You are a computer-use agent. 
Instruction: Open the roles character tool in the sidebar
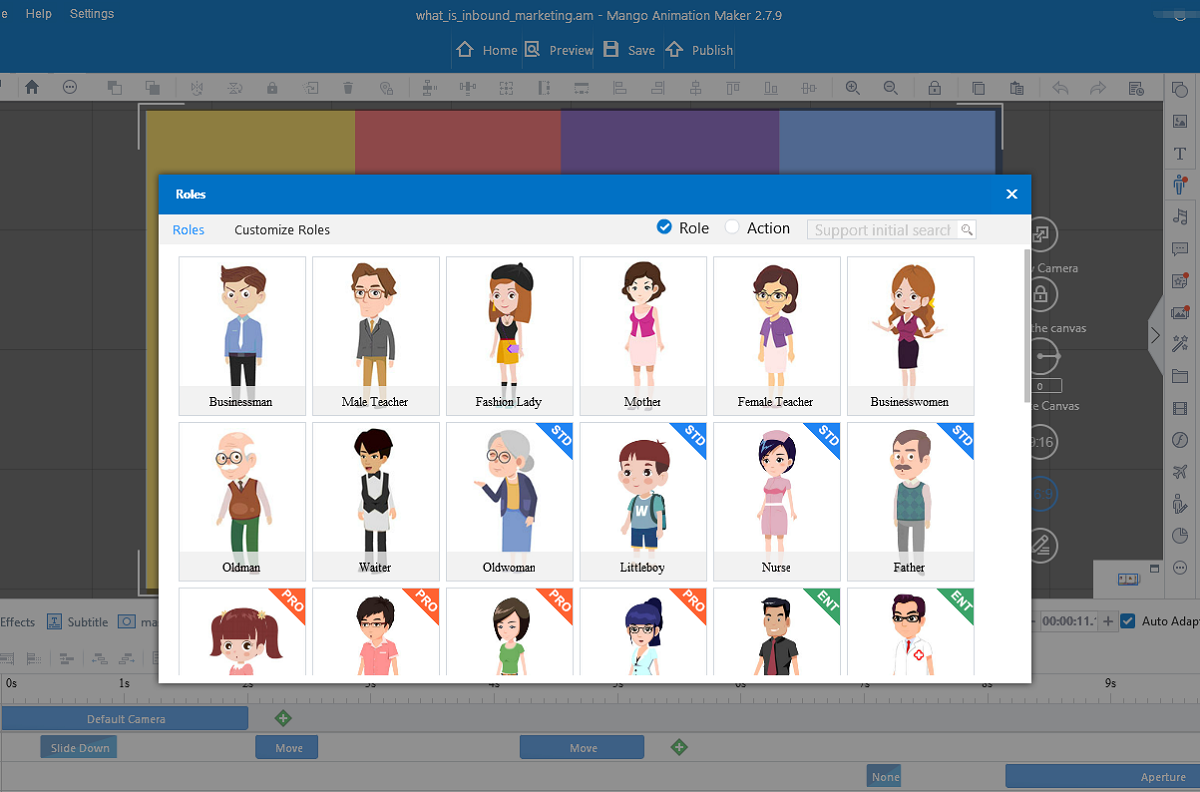(x=1180, y=184)
